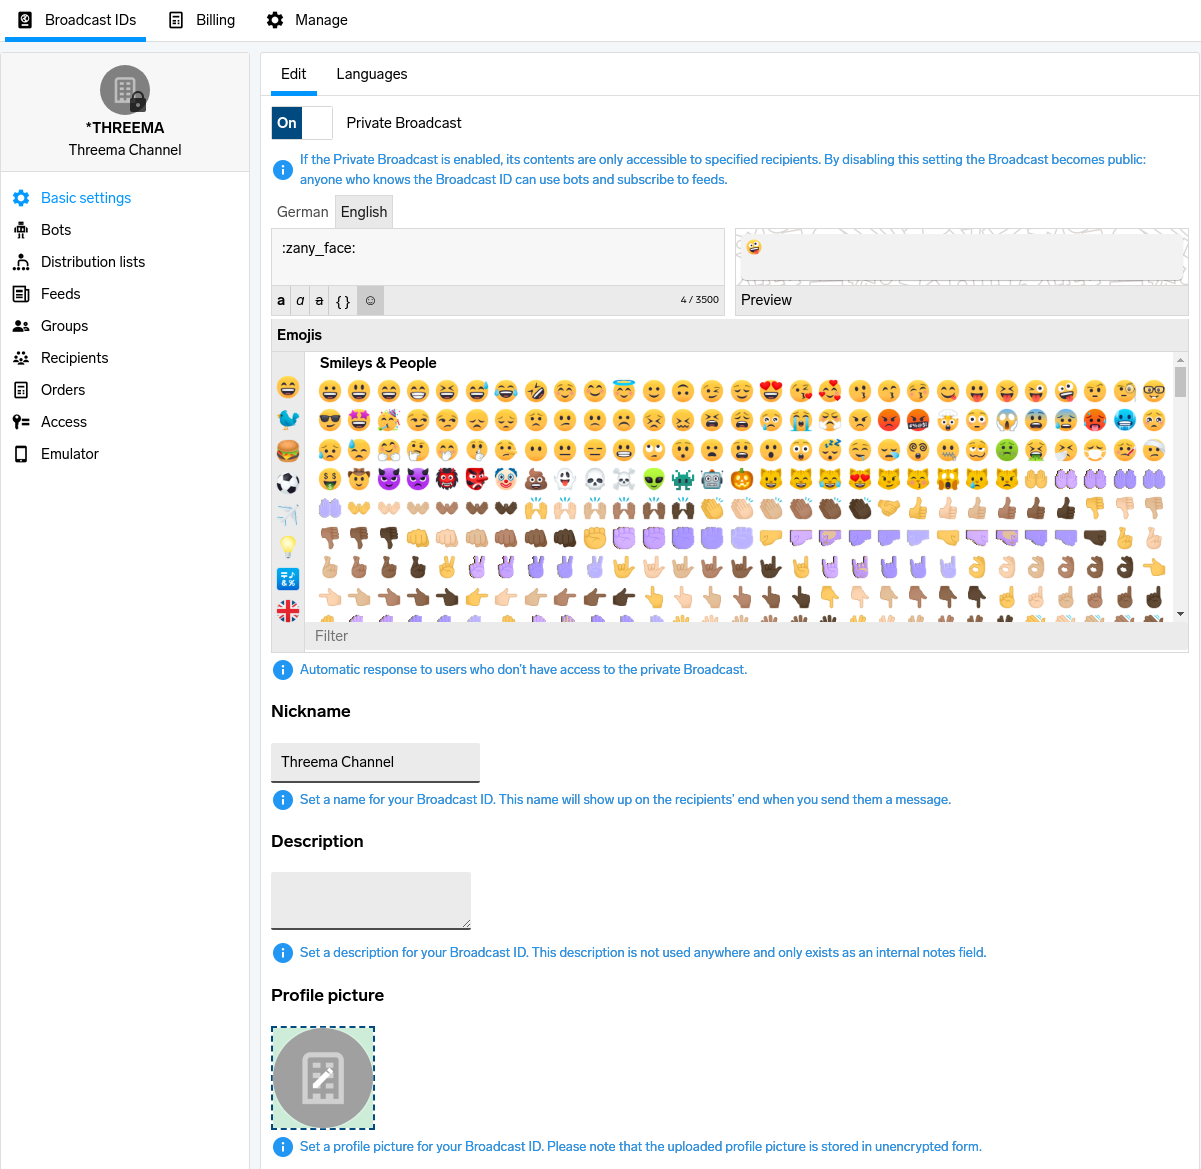
Task: Edit the automatic response message text box
Action: pyautogui.click(x=498, y=257)
